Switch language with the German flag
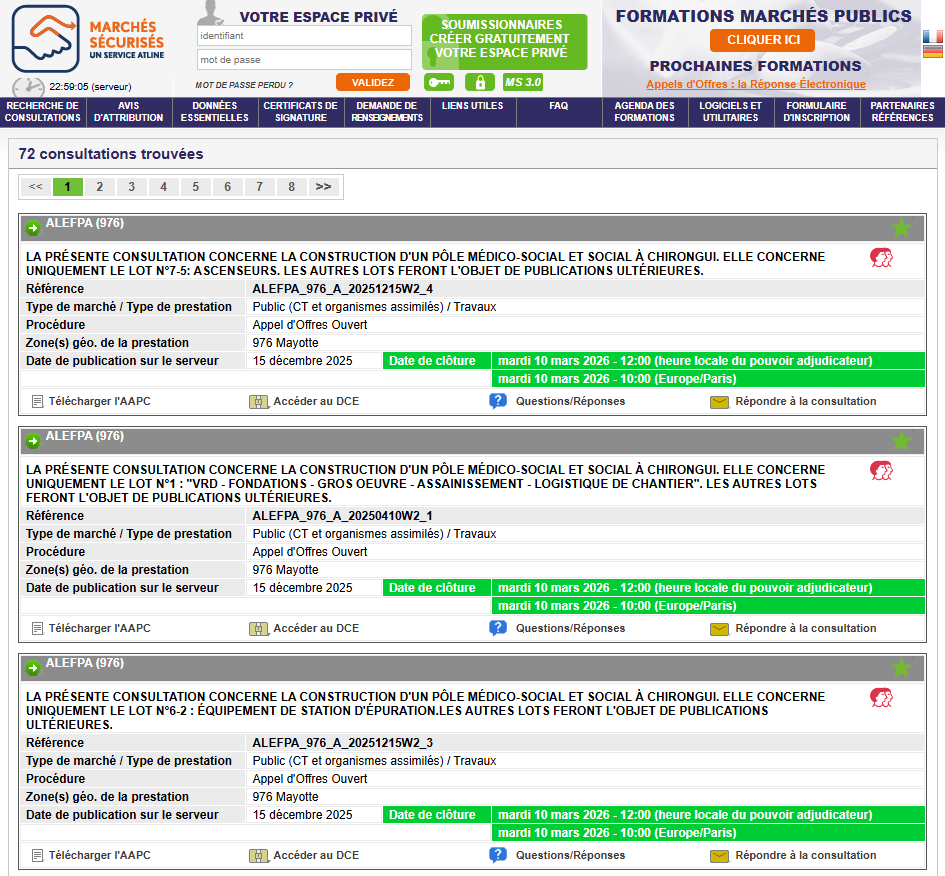 coord(932,52)
